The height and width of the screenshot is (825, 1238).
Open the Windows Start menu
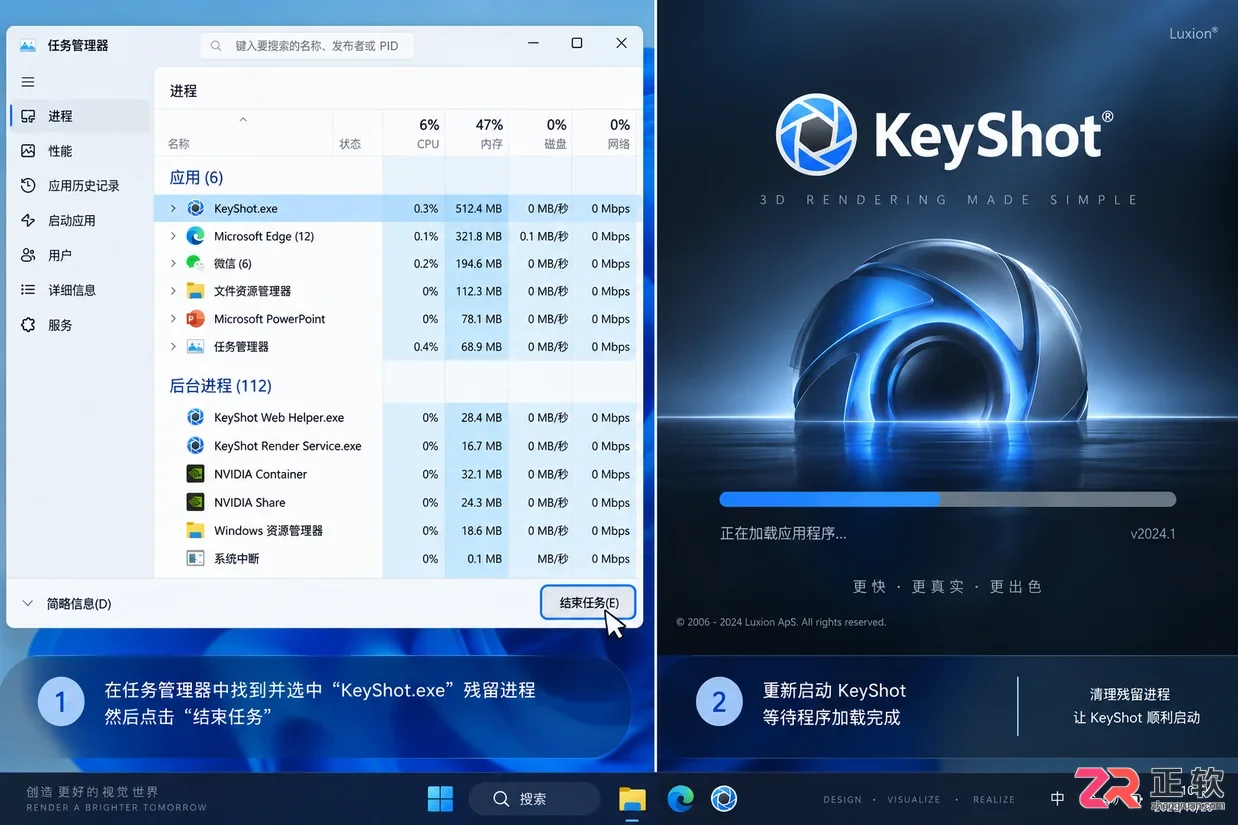440,799
